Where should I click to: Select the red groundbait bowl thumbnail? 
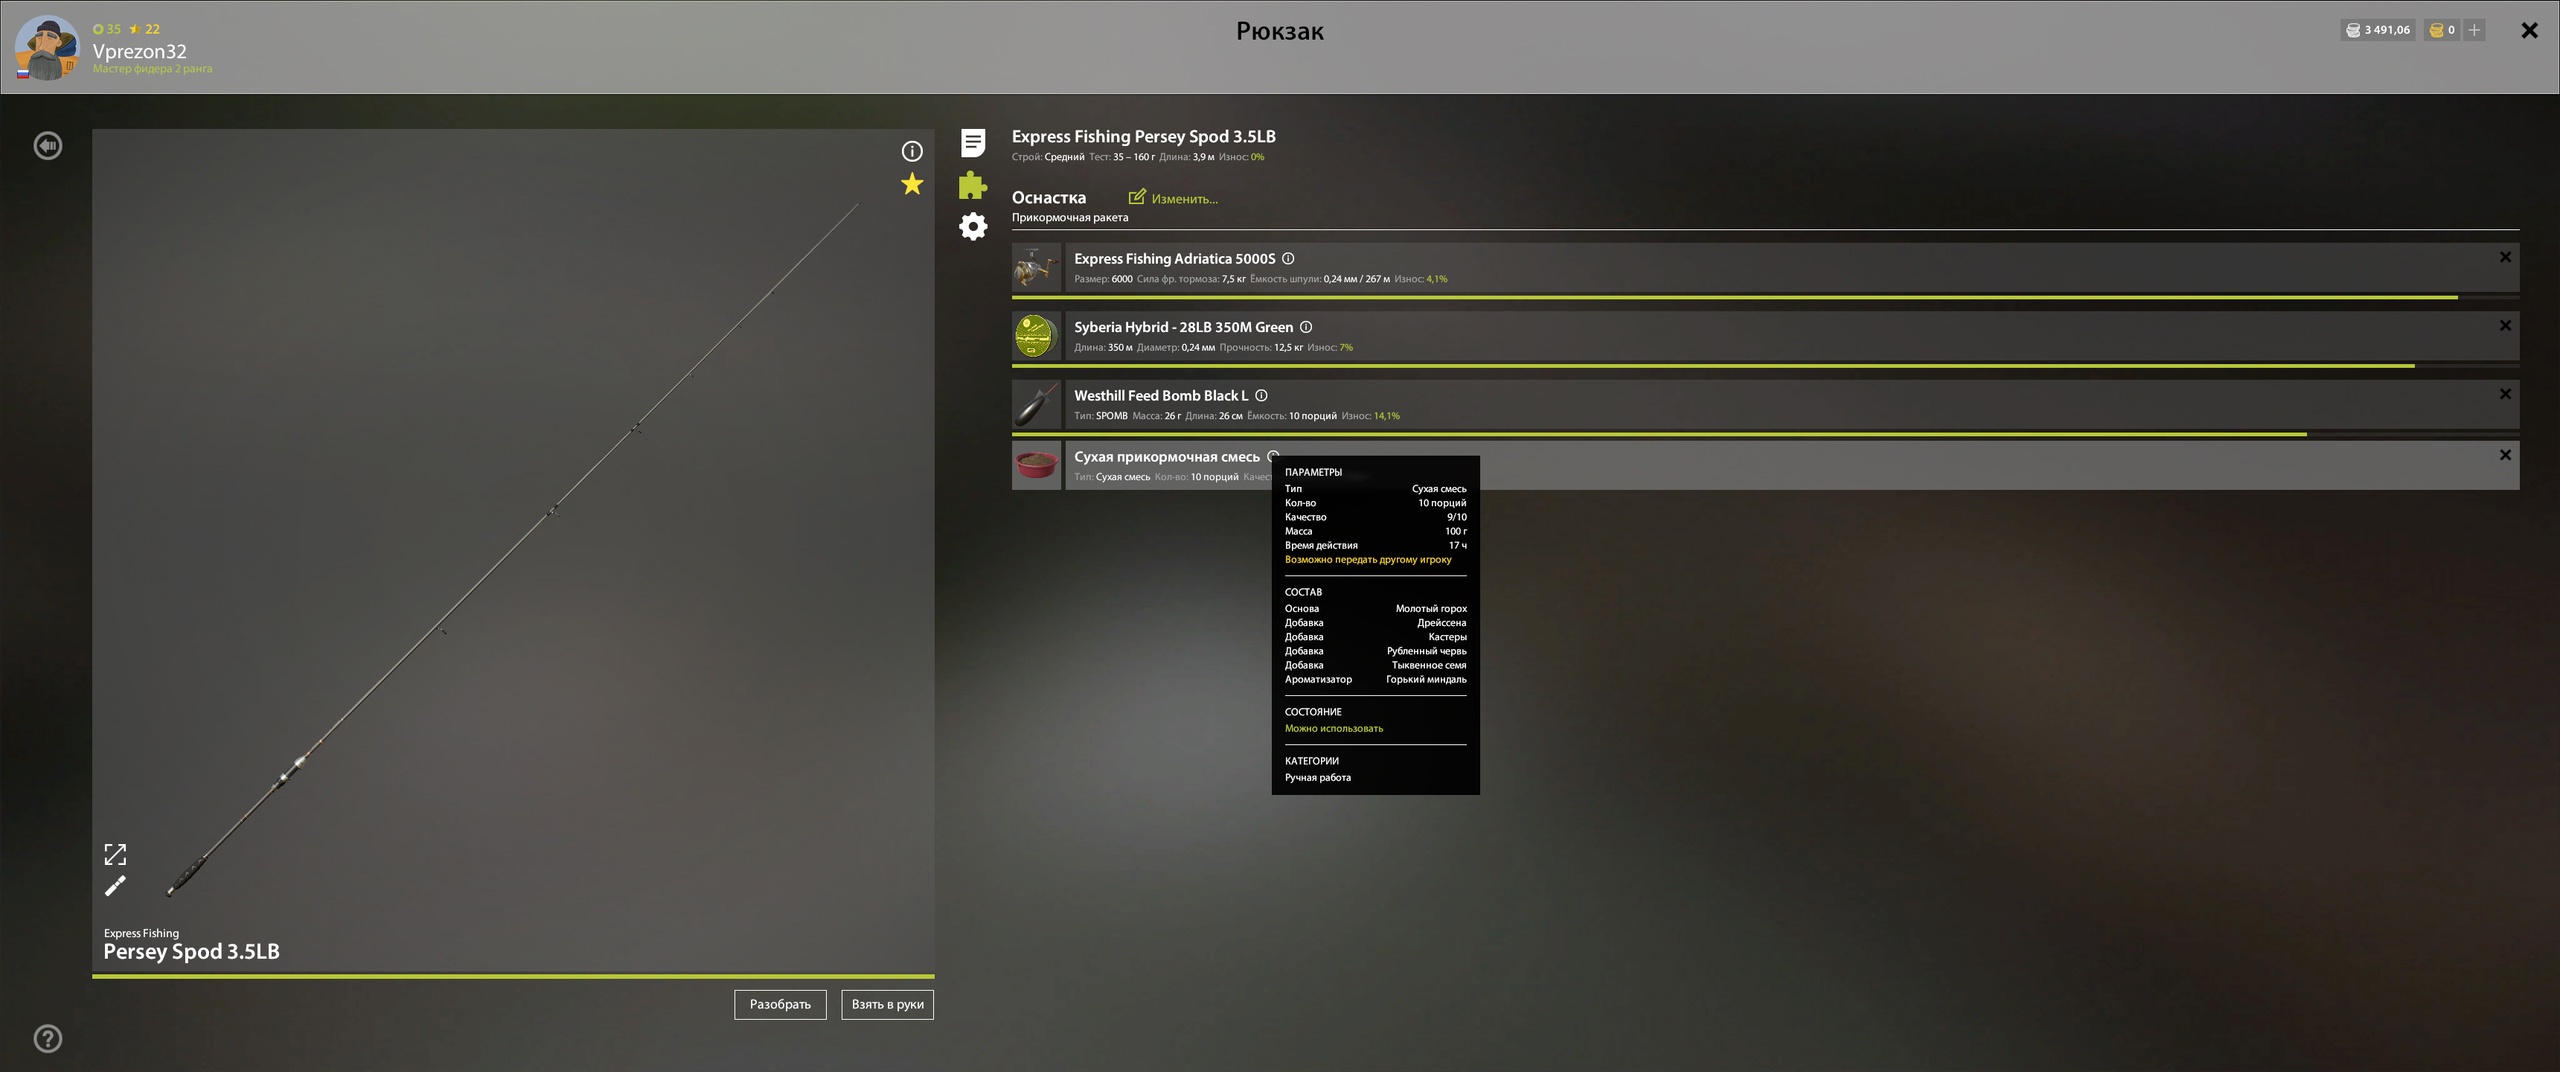click(1036, 465)
